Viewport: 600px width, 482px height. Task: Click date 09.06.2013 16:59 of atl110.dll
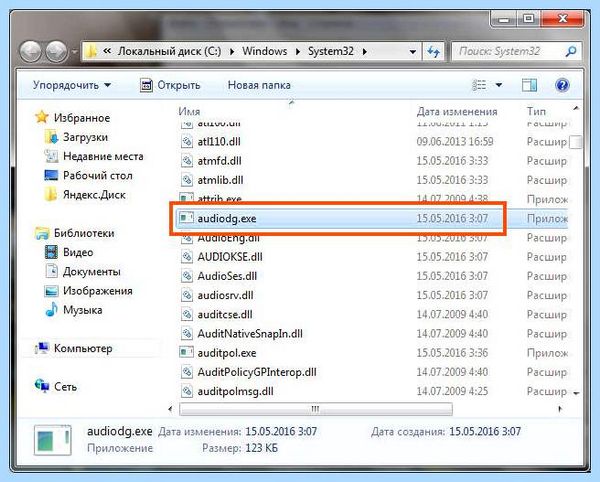pos(455,142)
